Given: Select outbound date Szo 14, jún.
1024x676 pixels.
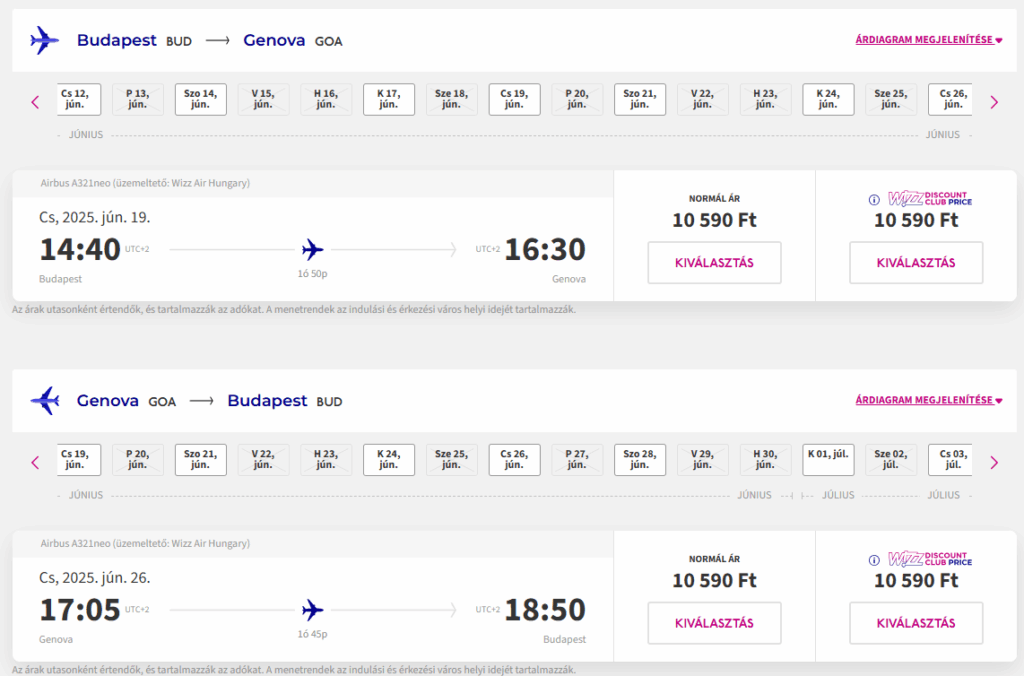Looking at the screenshot, I should (x=200, y=99).
